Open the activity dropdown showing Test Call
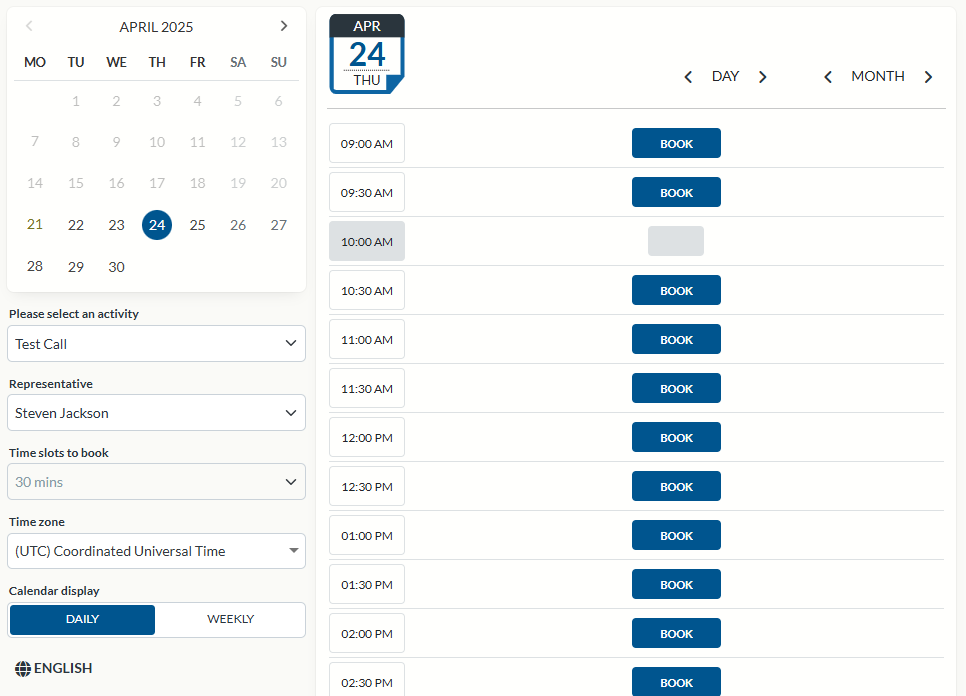Image resolution: width=966 pixels, height=696 pixels. [156, 344]
